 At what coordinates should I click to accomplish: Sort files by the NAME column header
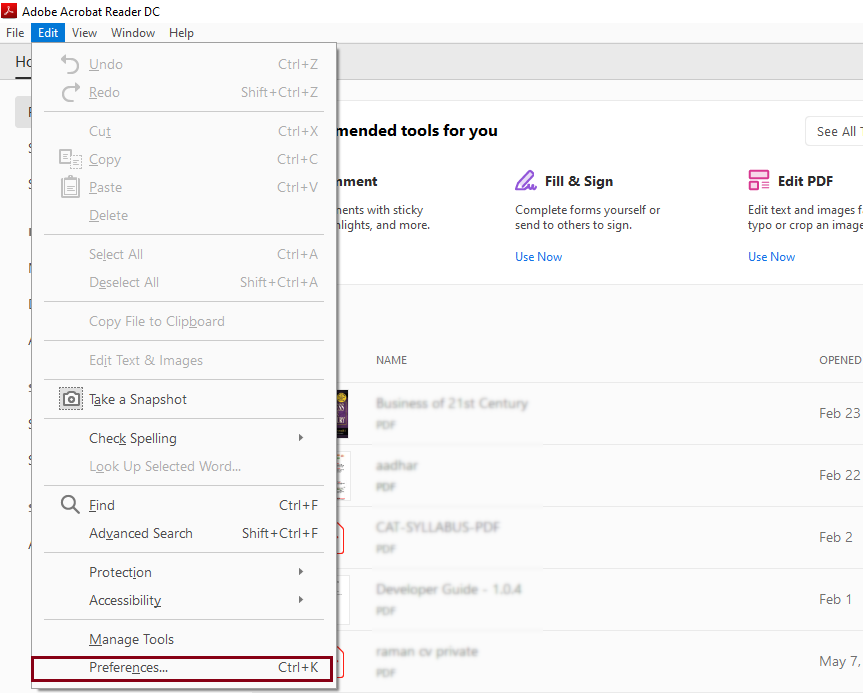pyautogui.click(x=391, y=360)
